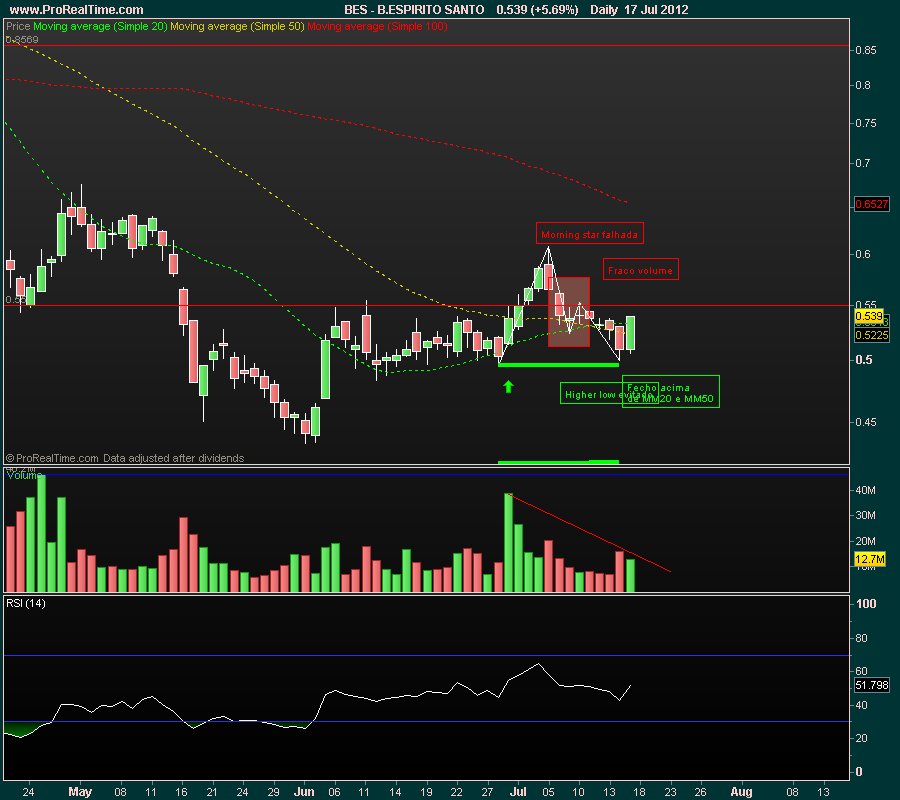Click the 30M volume axis label

[x=866, y=515]
